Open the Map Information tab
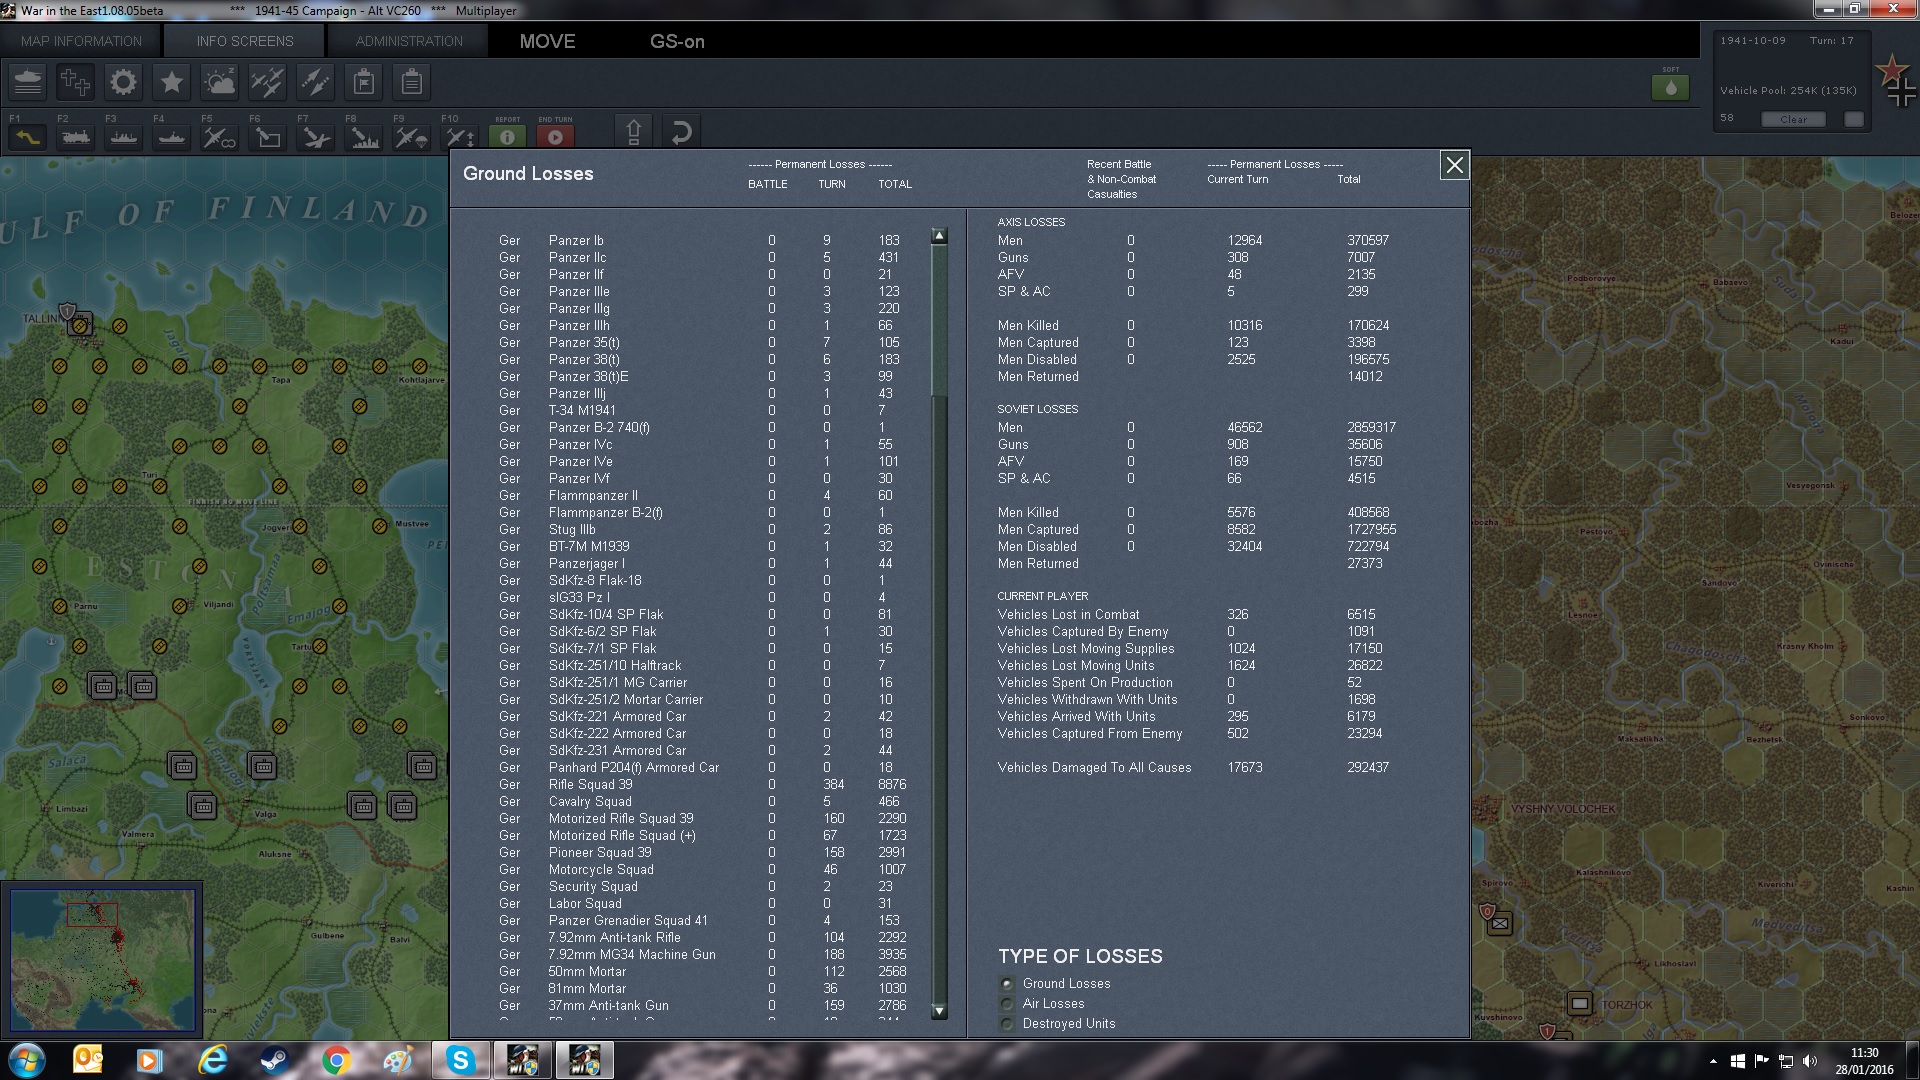 tap(81, 41)
